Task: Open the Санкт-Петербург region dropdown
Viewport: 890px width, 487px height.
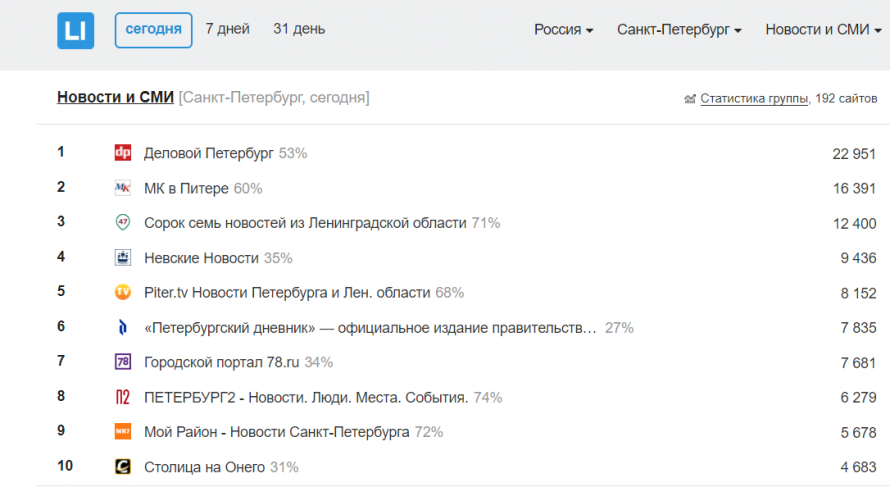Action: (679, 30)
